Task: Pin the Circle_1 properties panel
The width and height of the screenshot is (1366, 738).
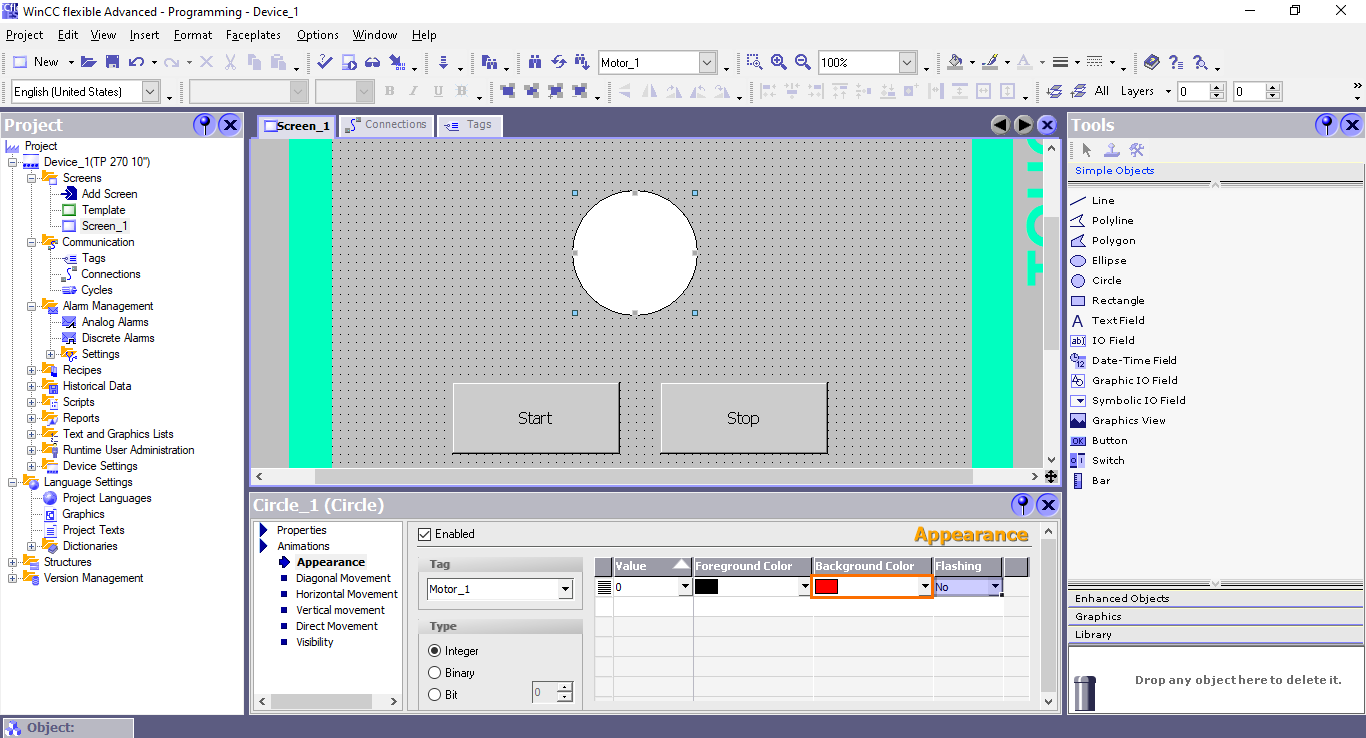Action: point(1022,504)
